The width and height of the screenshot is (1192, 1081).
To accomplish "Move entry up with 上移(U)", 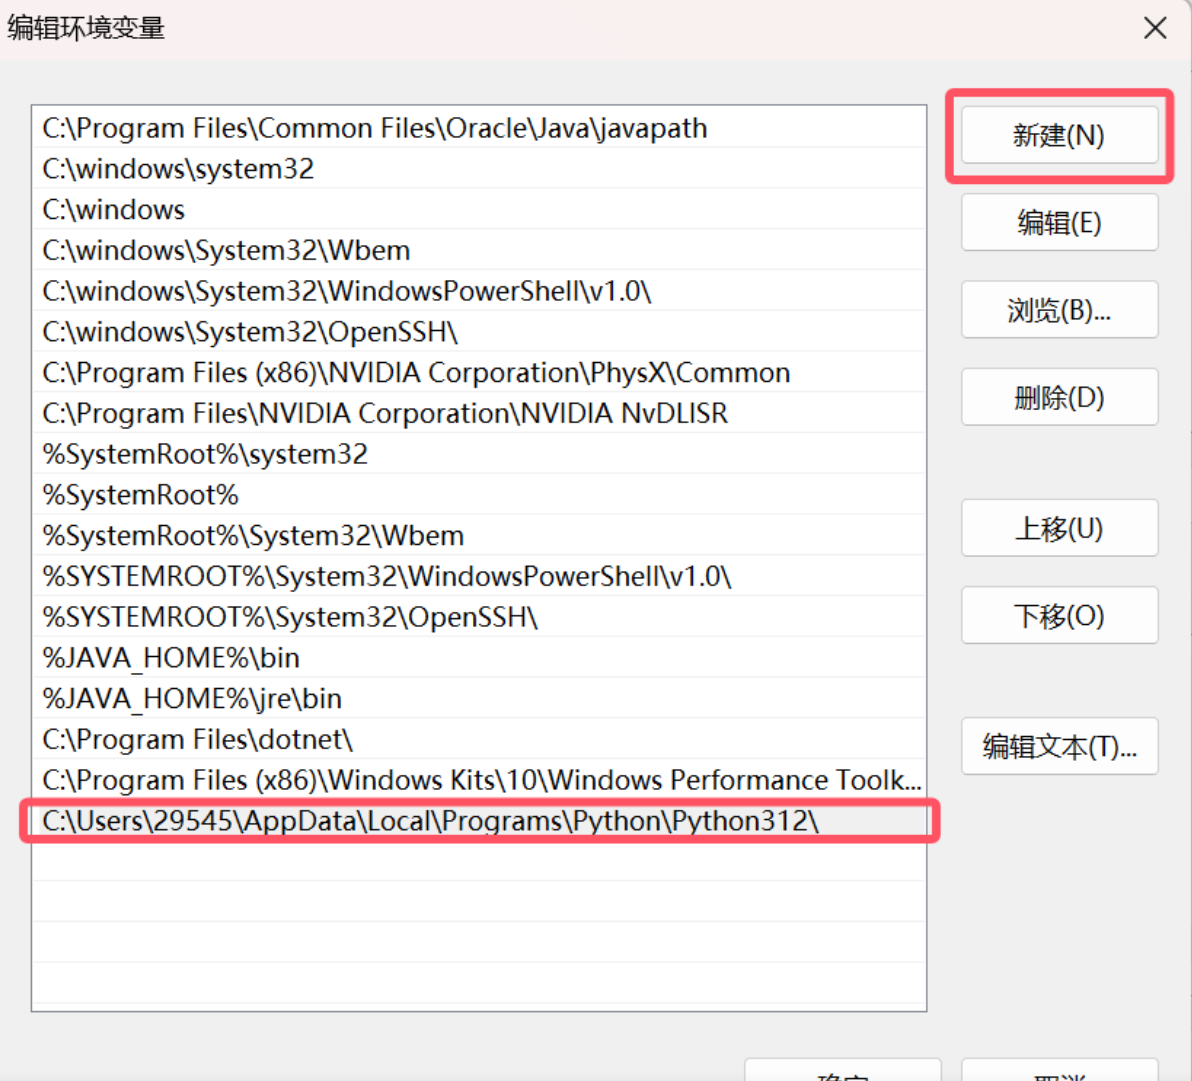I will (1059, 528).
